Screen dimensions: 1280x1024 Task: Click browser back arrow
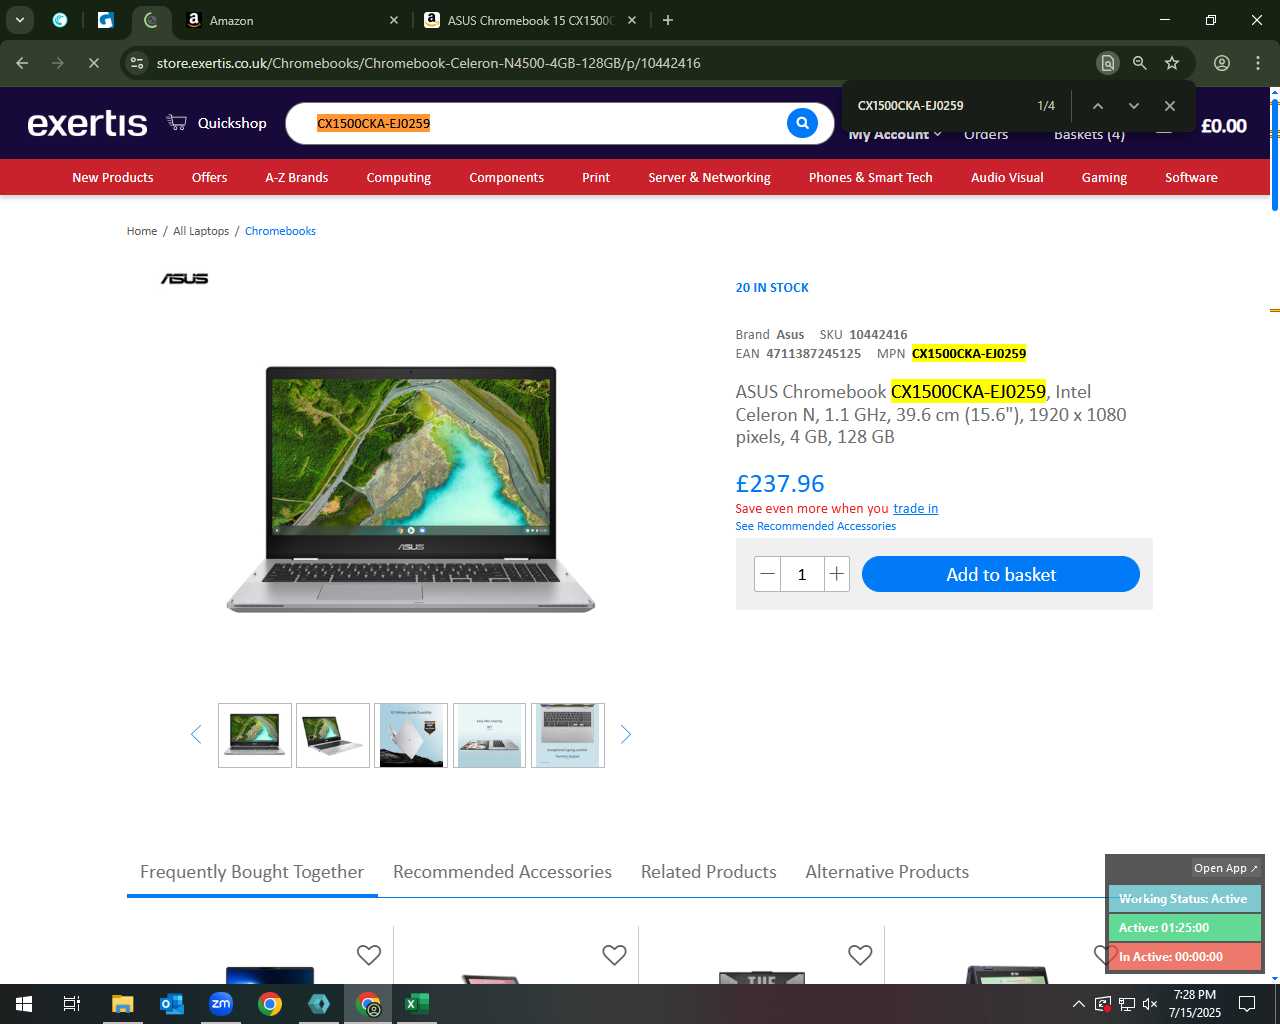tap(22, 63)
